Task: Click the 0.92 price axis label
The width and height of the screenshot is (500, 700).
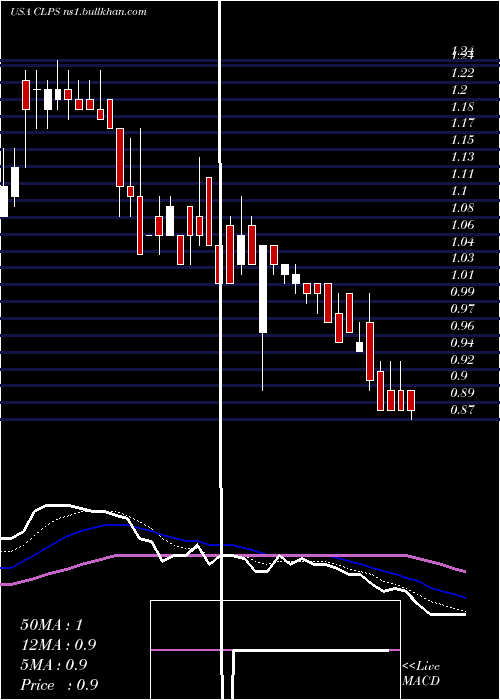Action: 462,359
